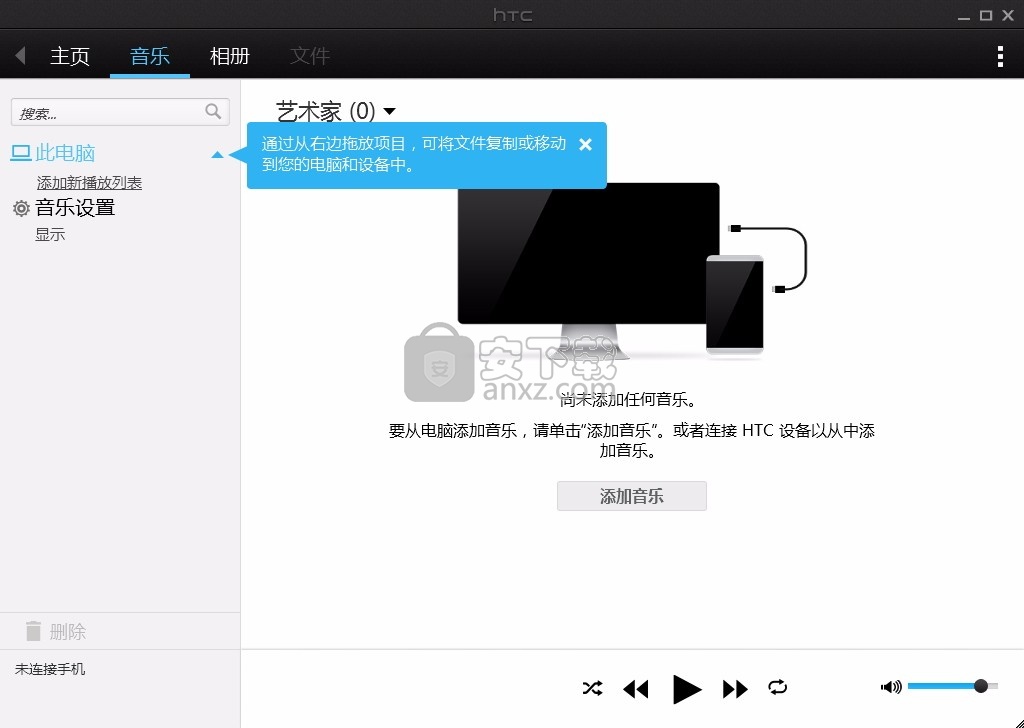Click the 未连接手机 status text
This screenshot has height=728, width=1024.
point(50,669)
